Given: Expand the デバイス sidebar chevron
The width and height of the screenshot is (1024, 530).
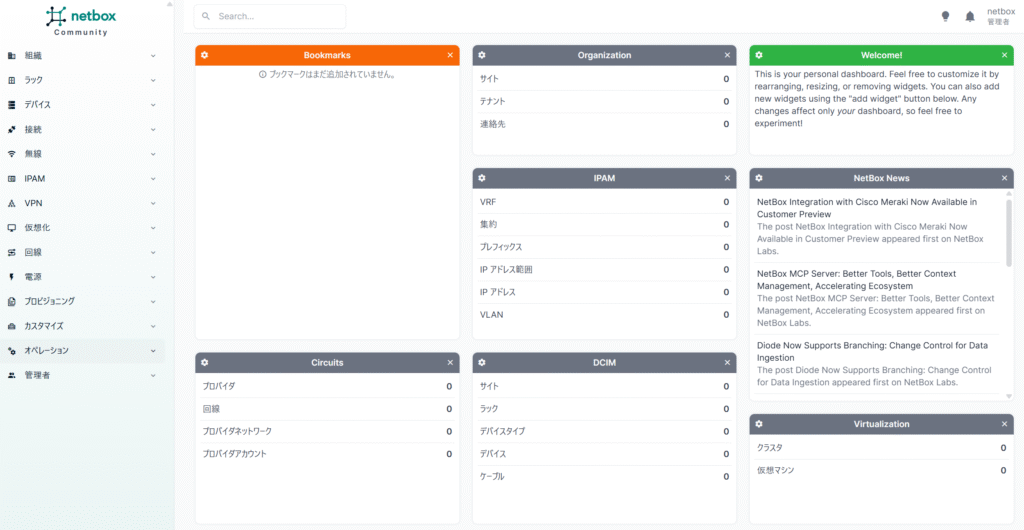Looking at the screenshot, I should [x=153, y=105].
